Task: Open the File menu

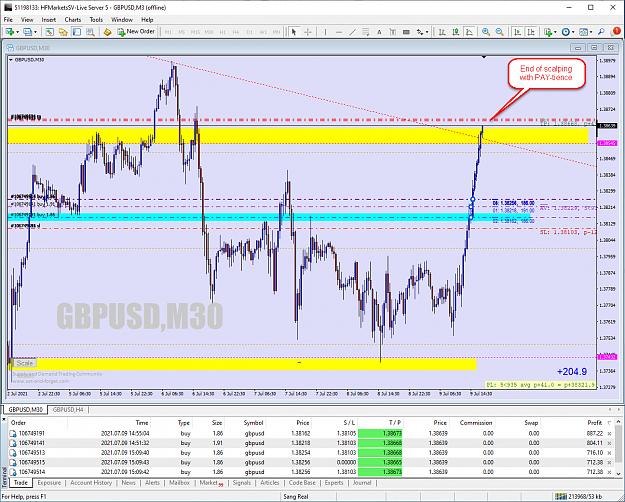Action: [x=8, y=20]
